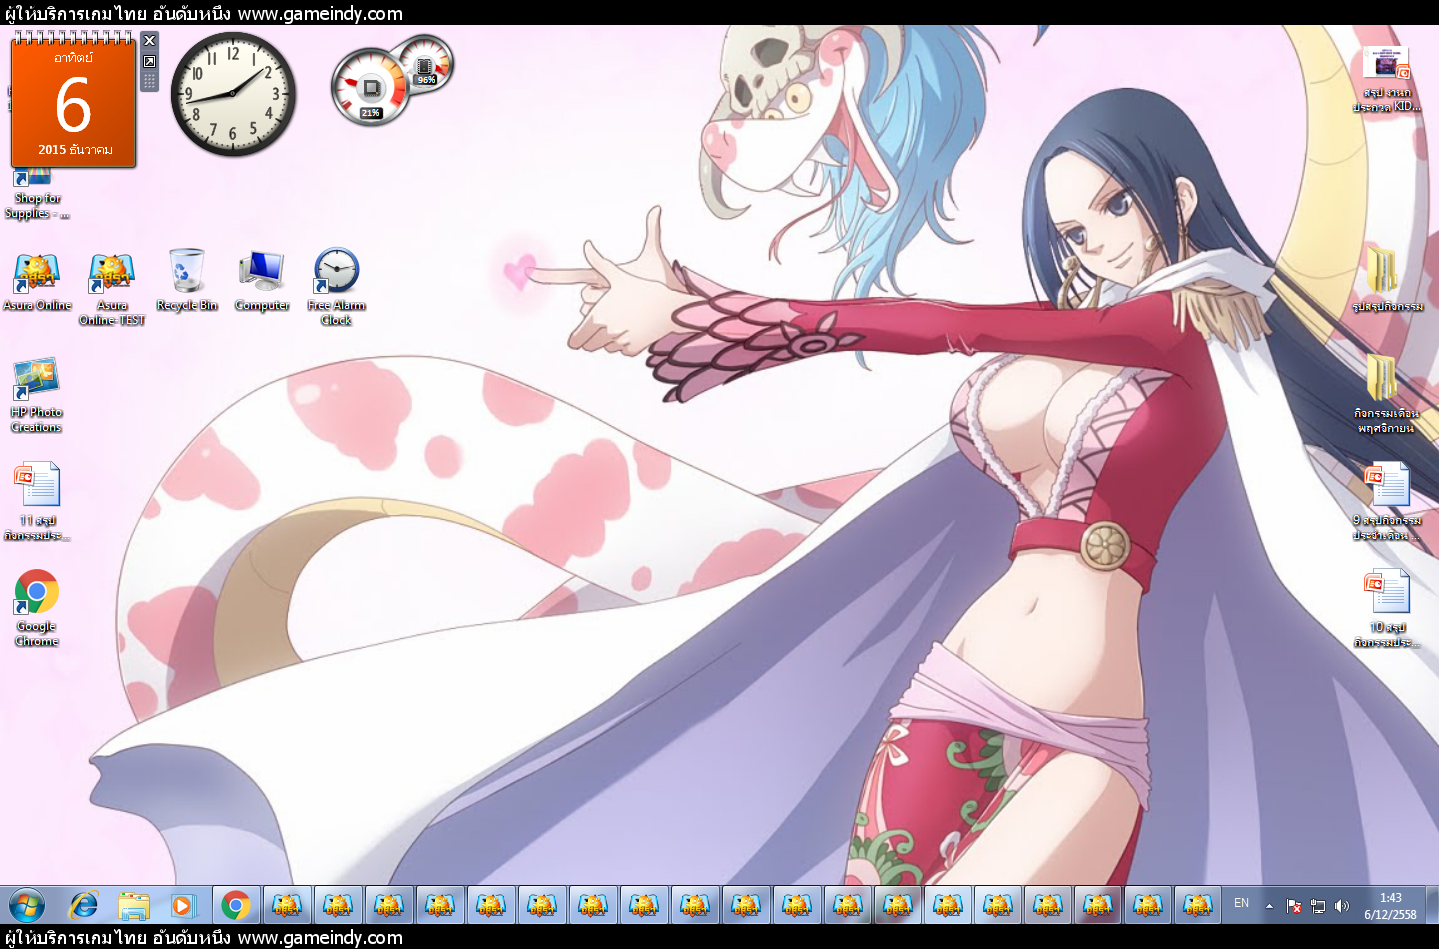The height and width of the screenshot is (949, 1439).
Task: Click the Show desktop button
Action: coord(1431,906)
